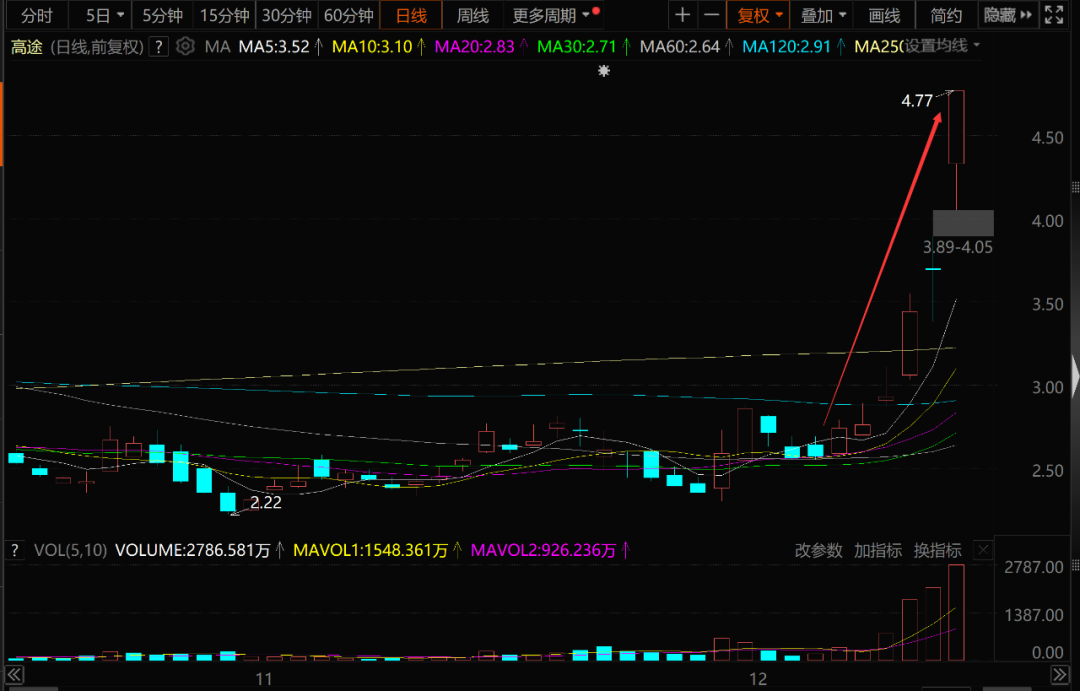Click the grid icon beside the price axis

point(1075,187)
